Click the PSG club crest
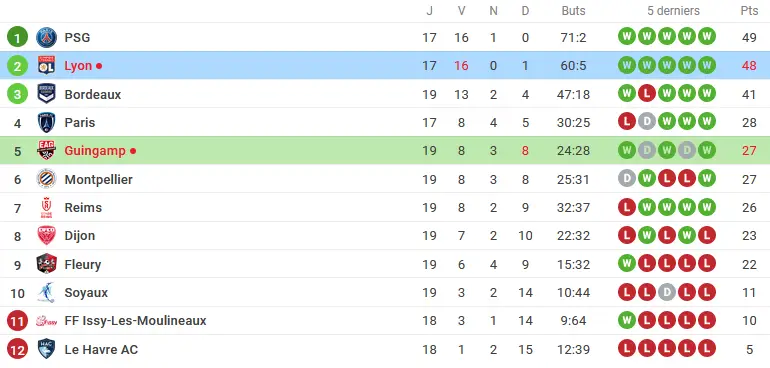 [46, 37]
